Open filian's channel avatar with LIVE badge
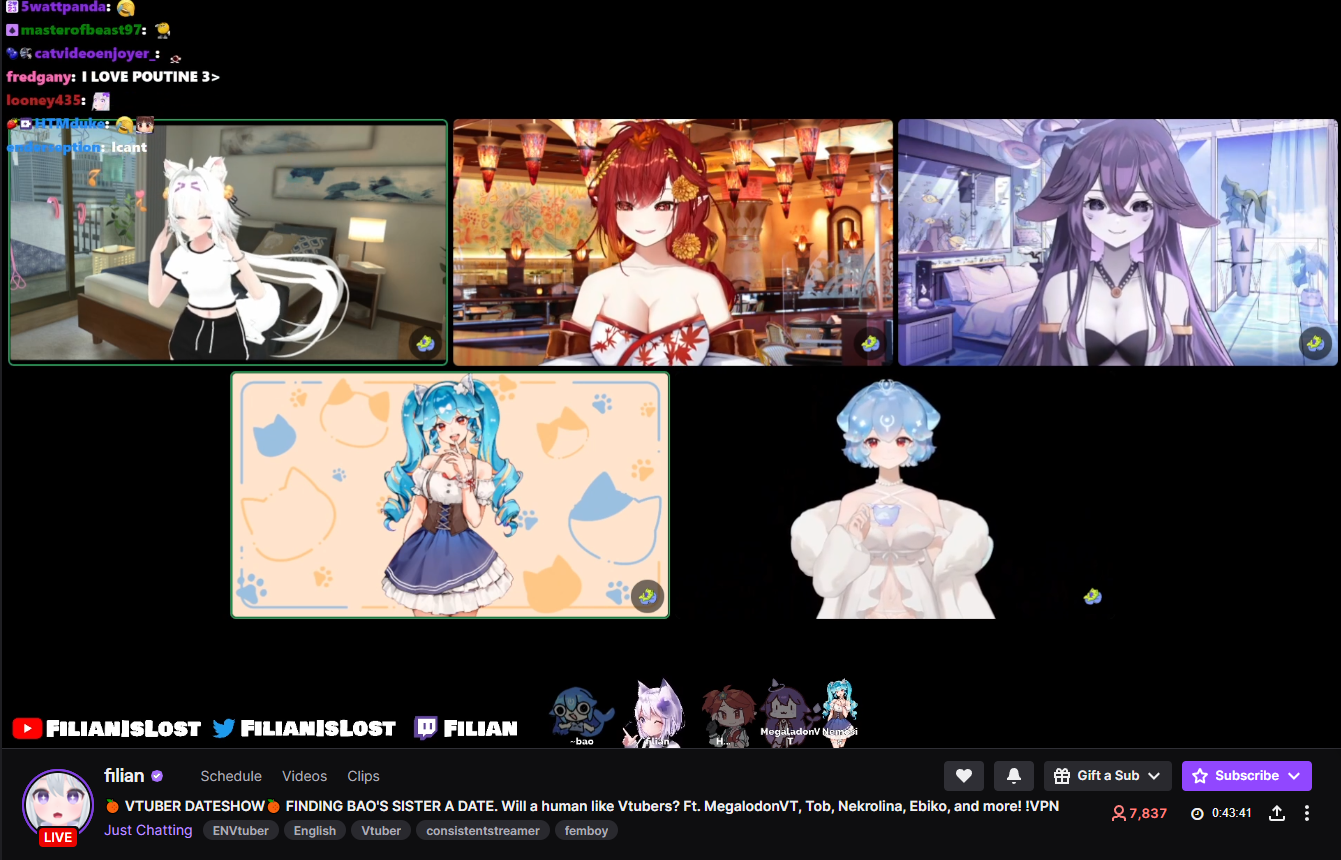The image size is (1341, 860). click(58, 807)
